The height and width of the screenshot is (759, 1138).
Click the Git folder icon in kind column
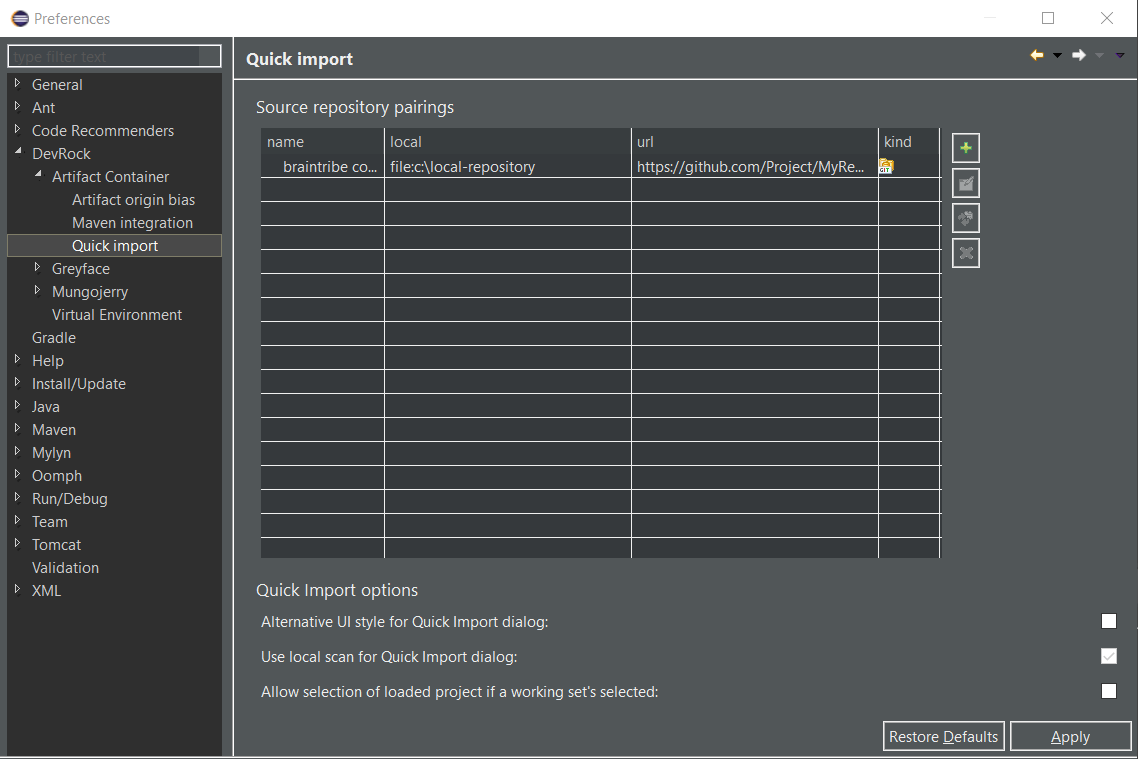pyautogui.click(x=886, y=166)
